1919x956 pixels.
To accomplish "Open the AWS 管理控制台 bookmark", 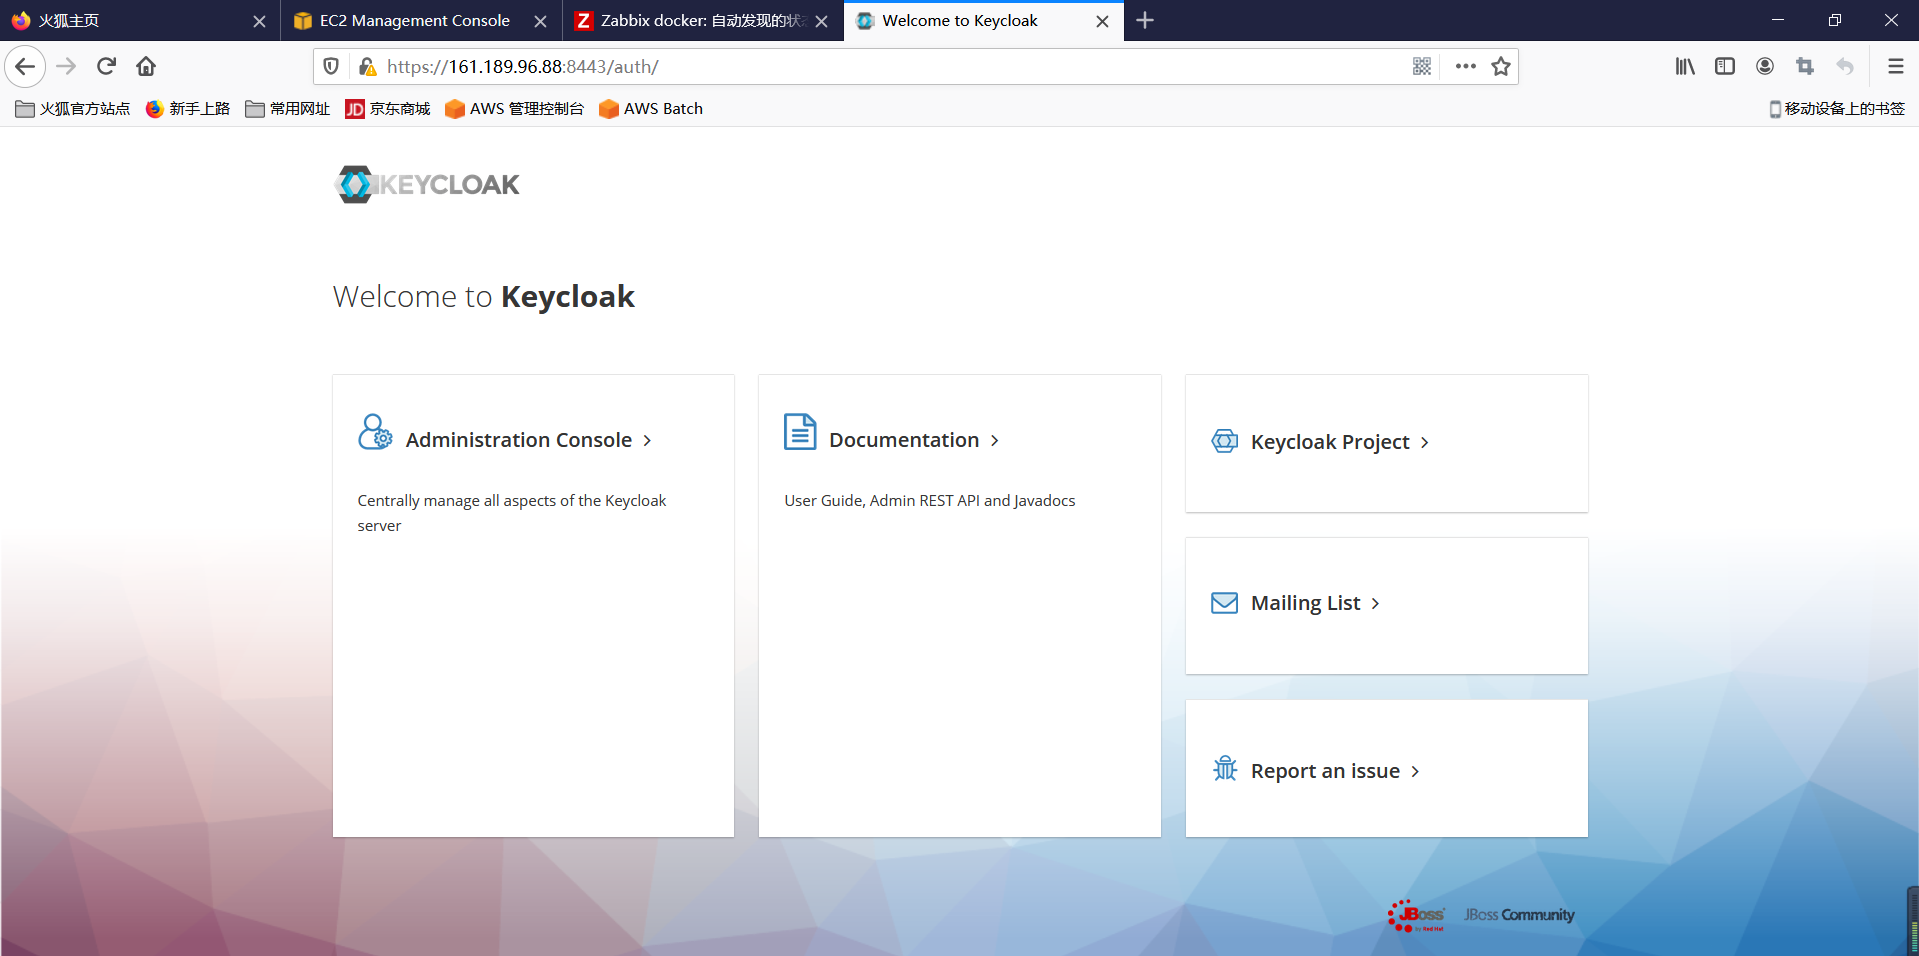I will tap(515, 108).
